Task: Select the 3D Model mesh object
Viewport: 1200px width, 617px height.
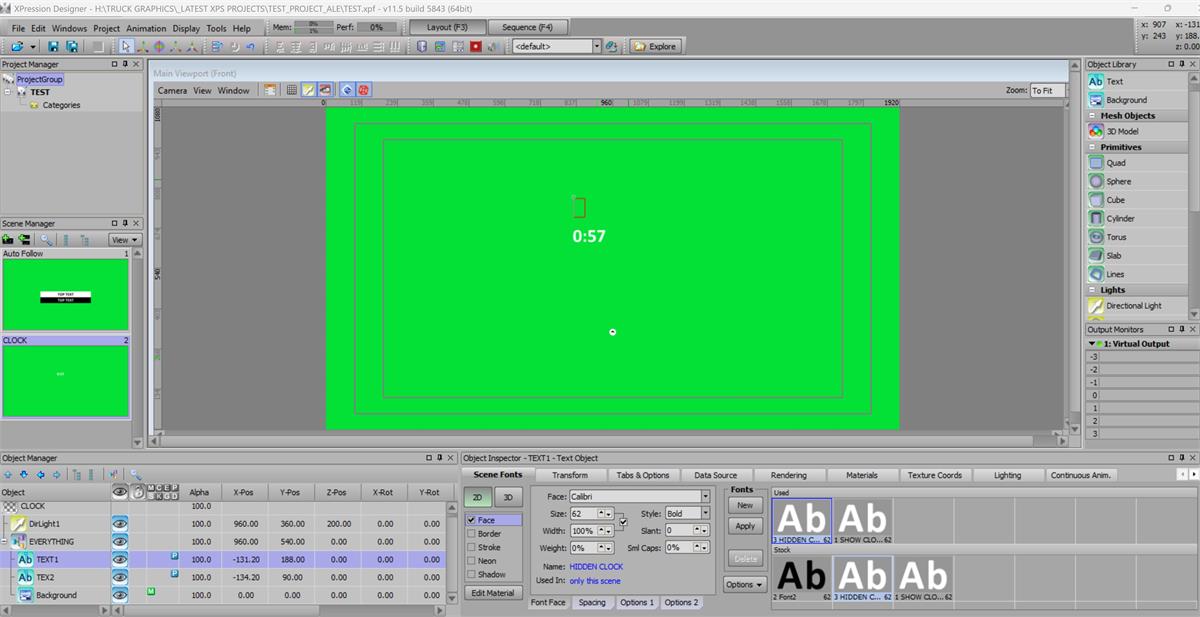Action: pos(1121,131)
